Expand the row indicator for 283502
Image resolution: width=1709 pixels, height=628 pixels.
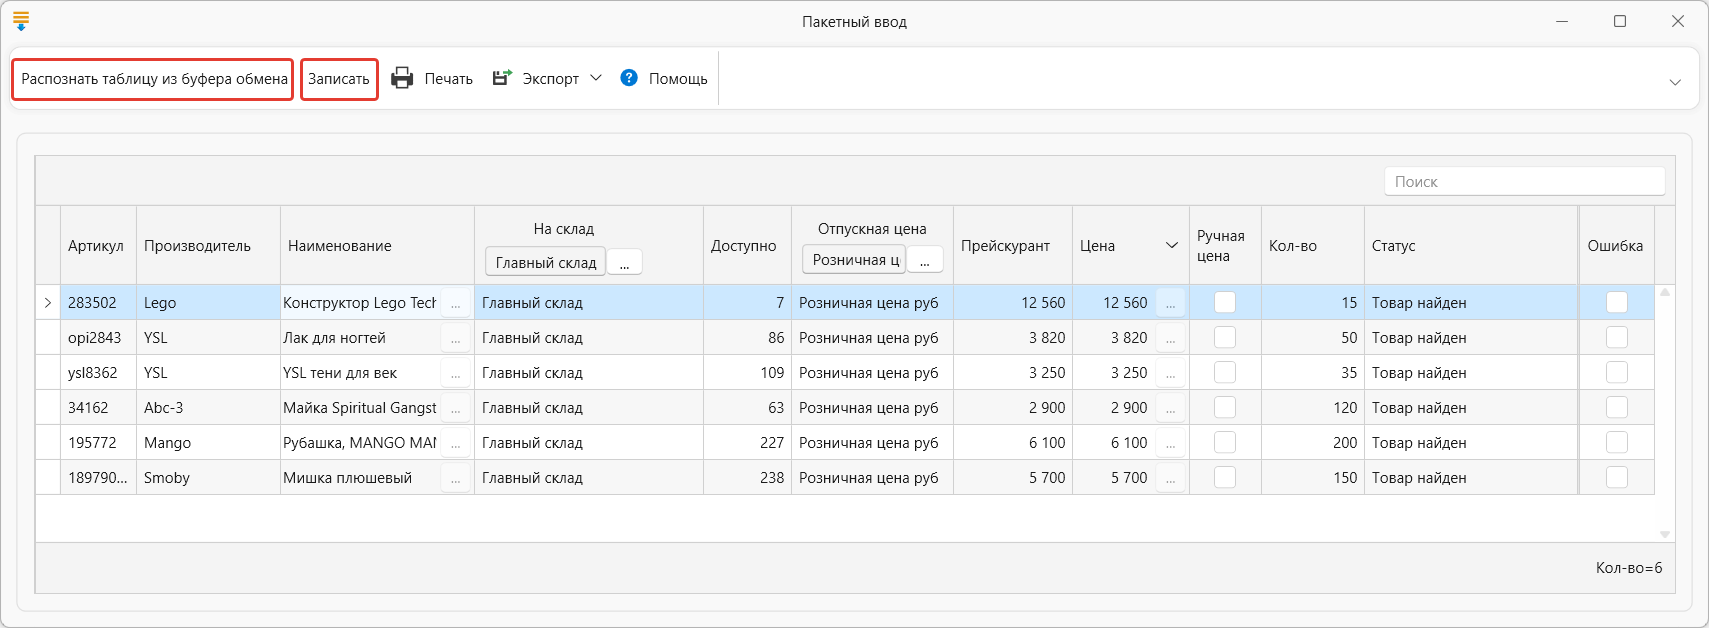point(47,302)
